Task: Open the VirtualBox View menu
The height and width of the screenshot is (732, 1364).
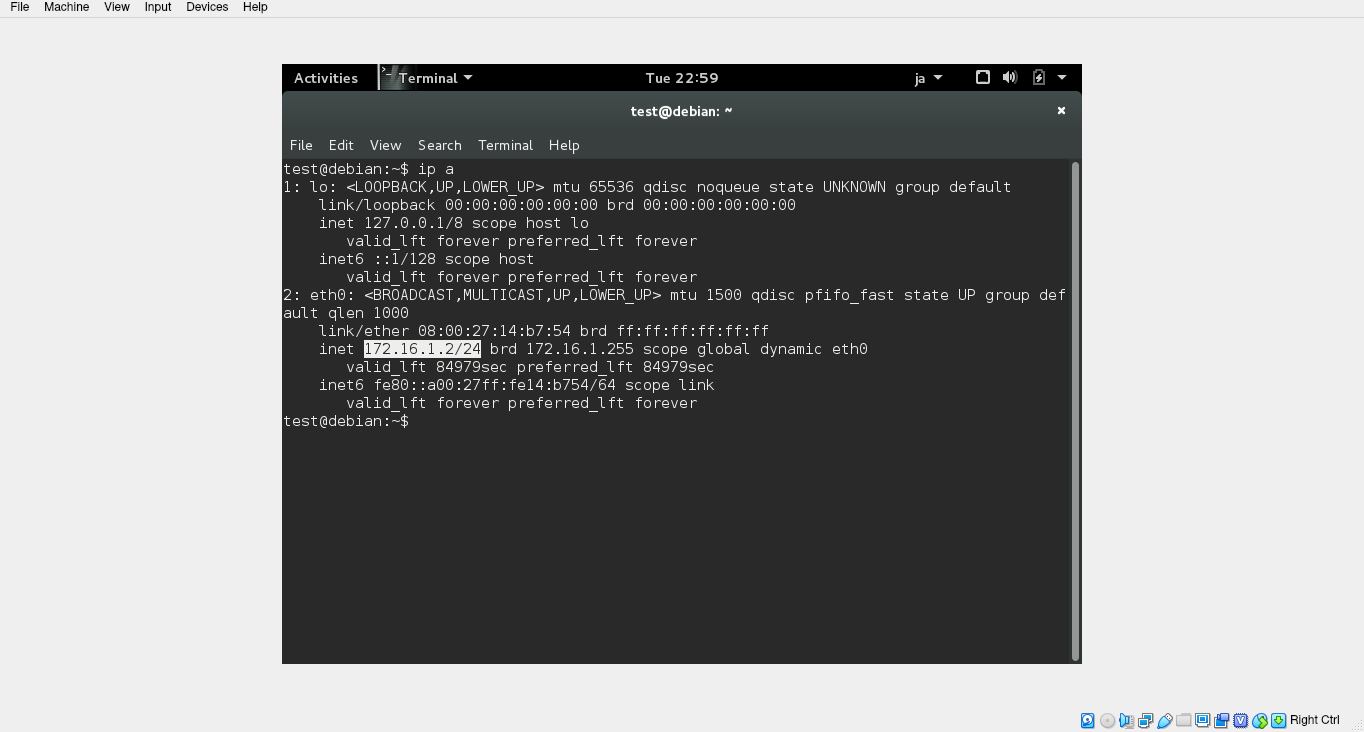Action: [117, 7]
